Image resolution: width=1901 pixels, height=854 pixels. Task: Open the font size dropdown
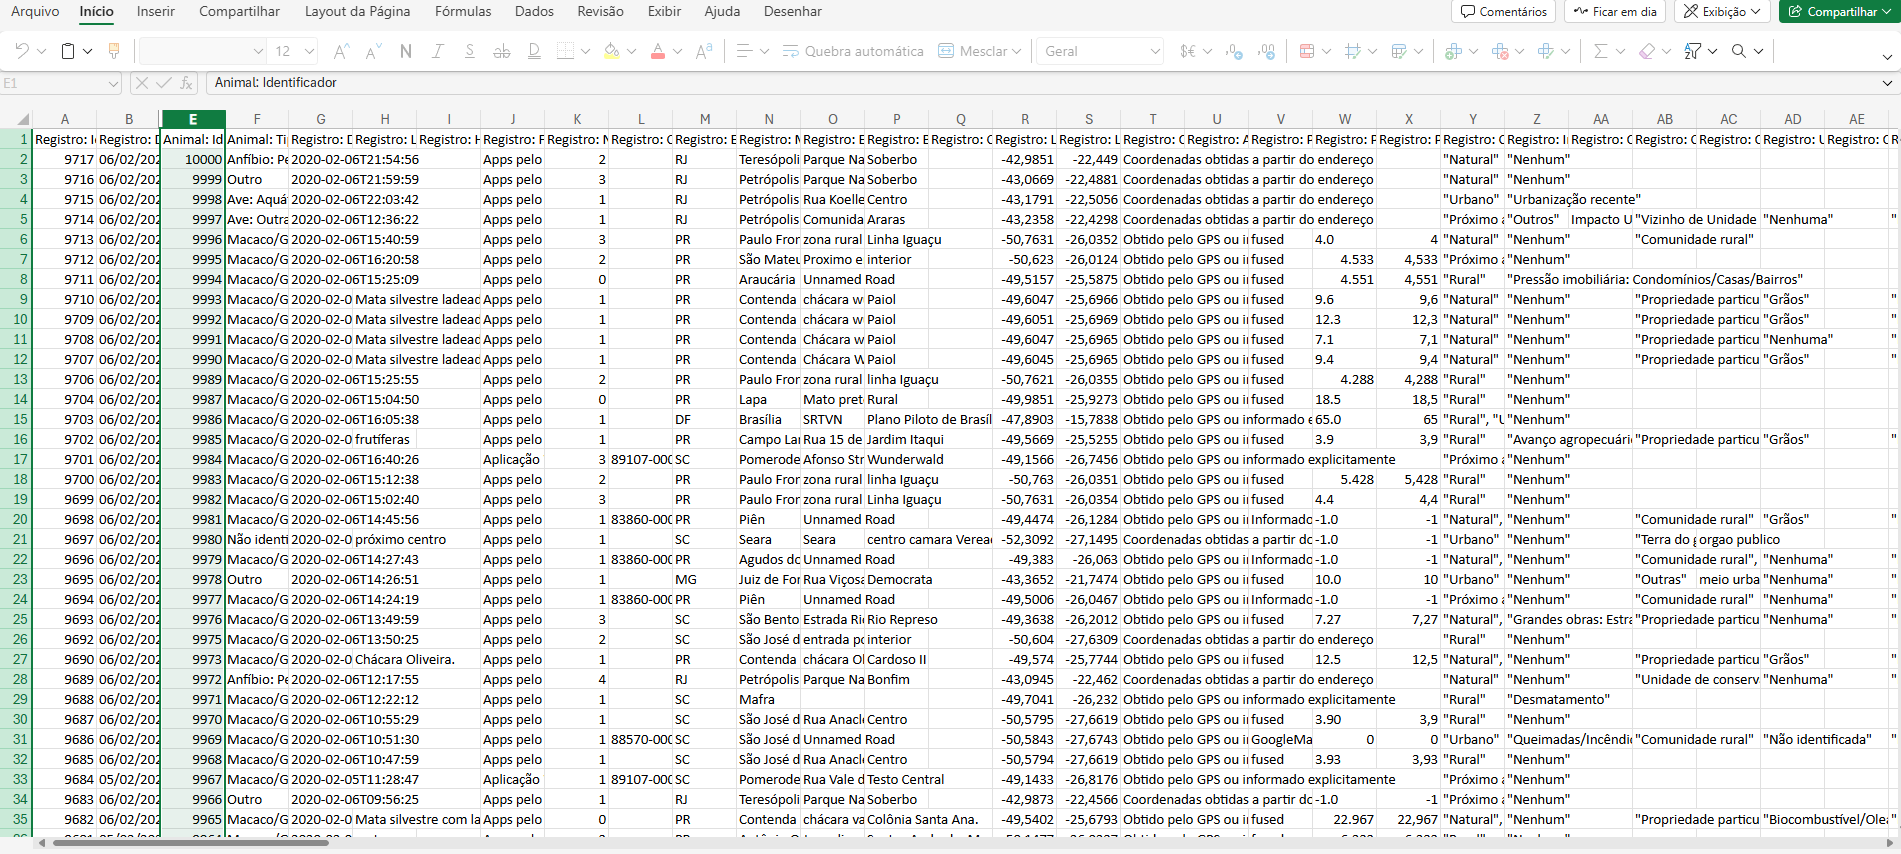click(309, 51)
